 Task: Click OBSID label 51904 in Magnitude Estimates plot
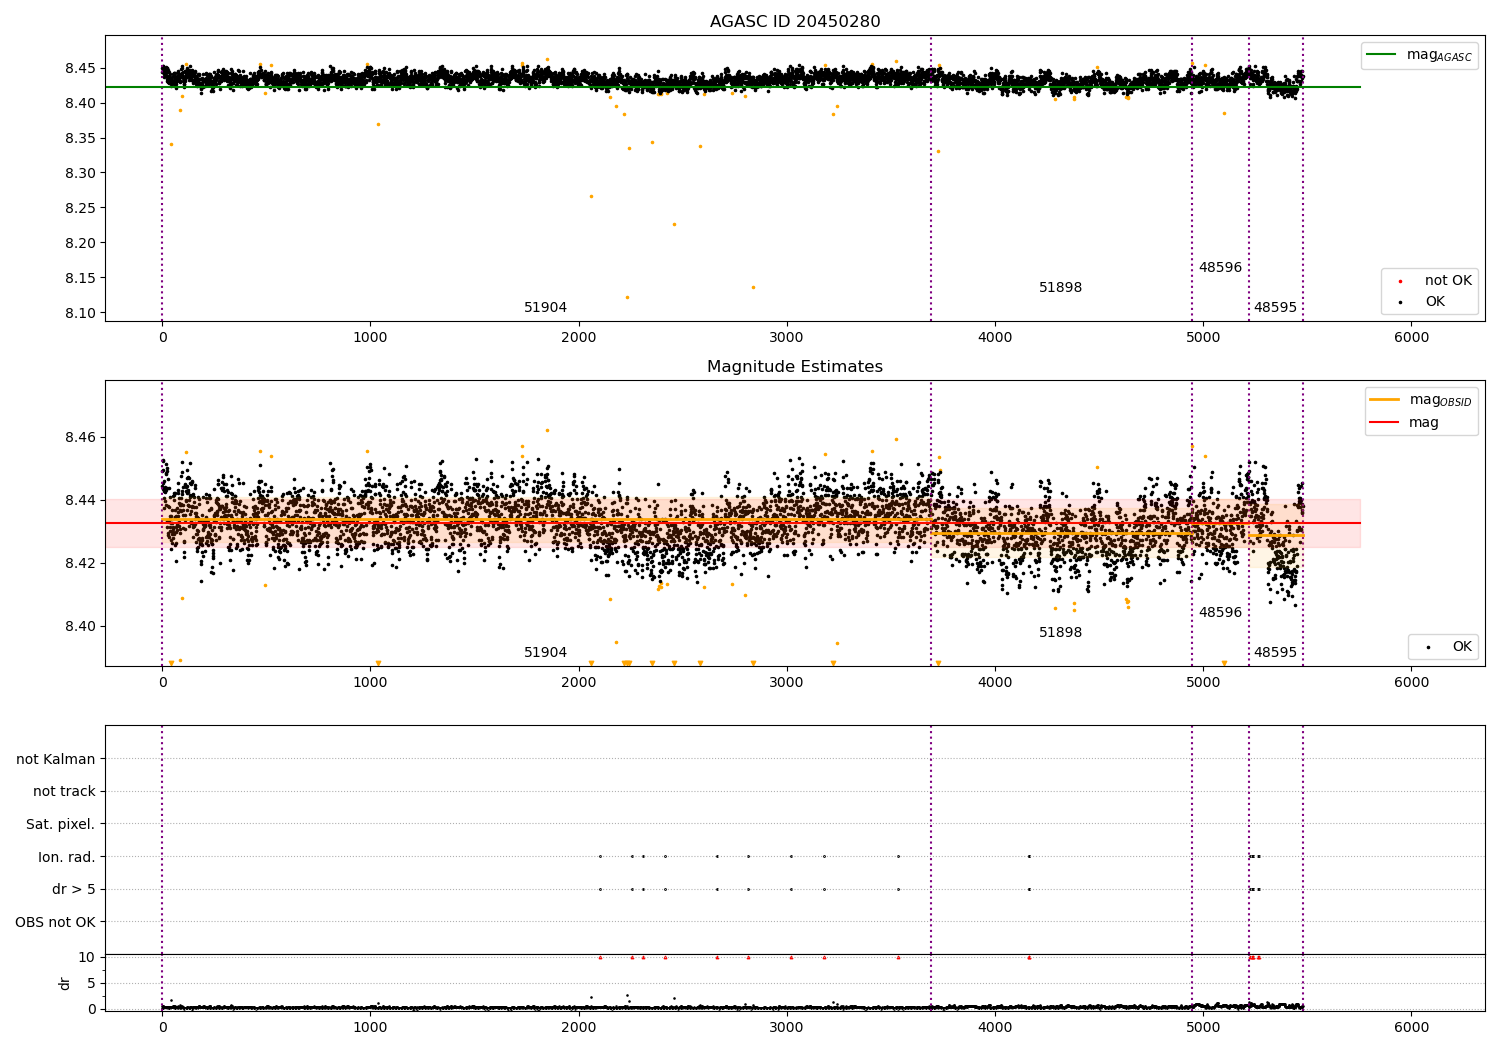tap(545, 653)
